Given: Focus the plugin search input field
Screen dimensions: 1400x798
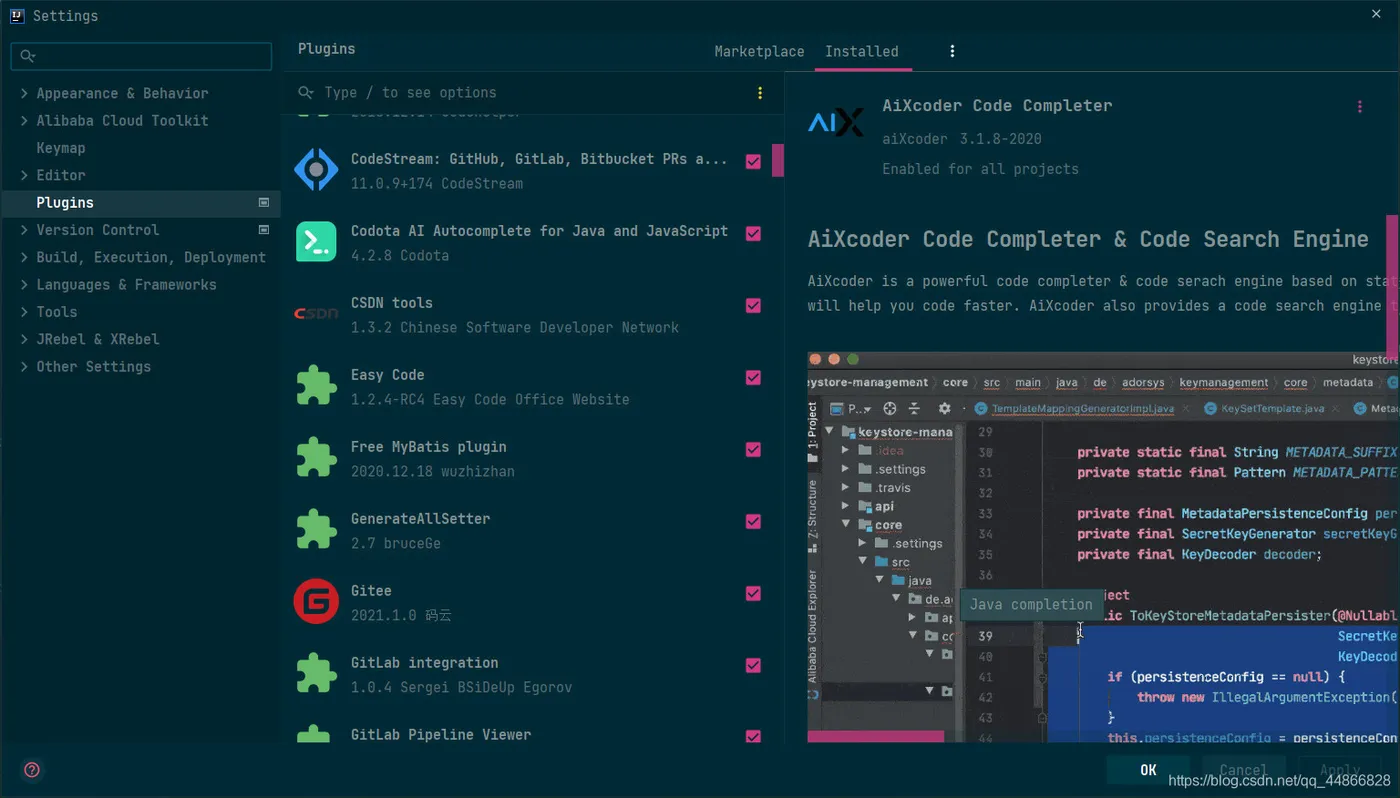Looking at the screenshot, I should tap(534, 93).
